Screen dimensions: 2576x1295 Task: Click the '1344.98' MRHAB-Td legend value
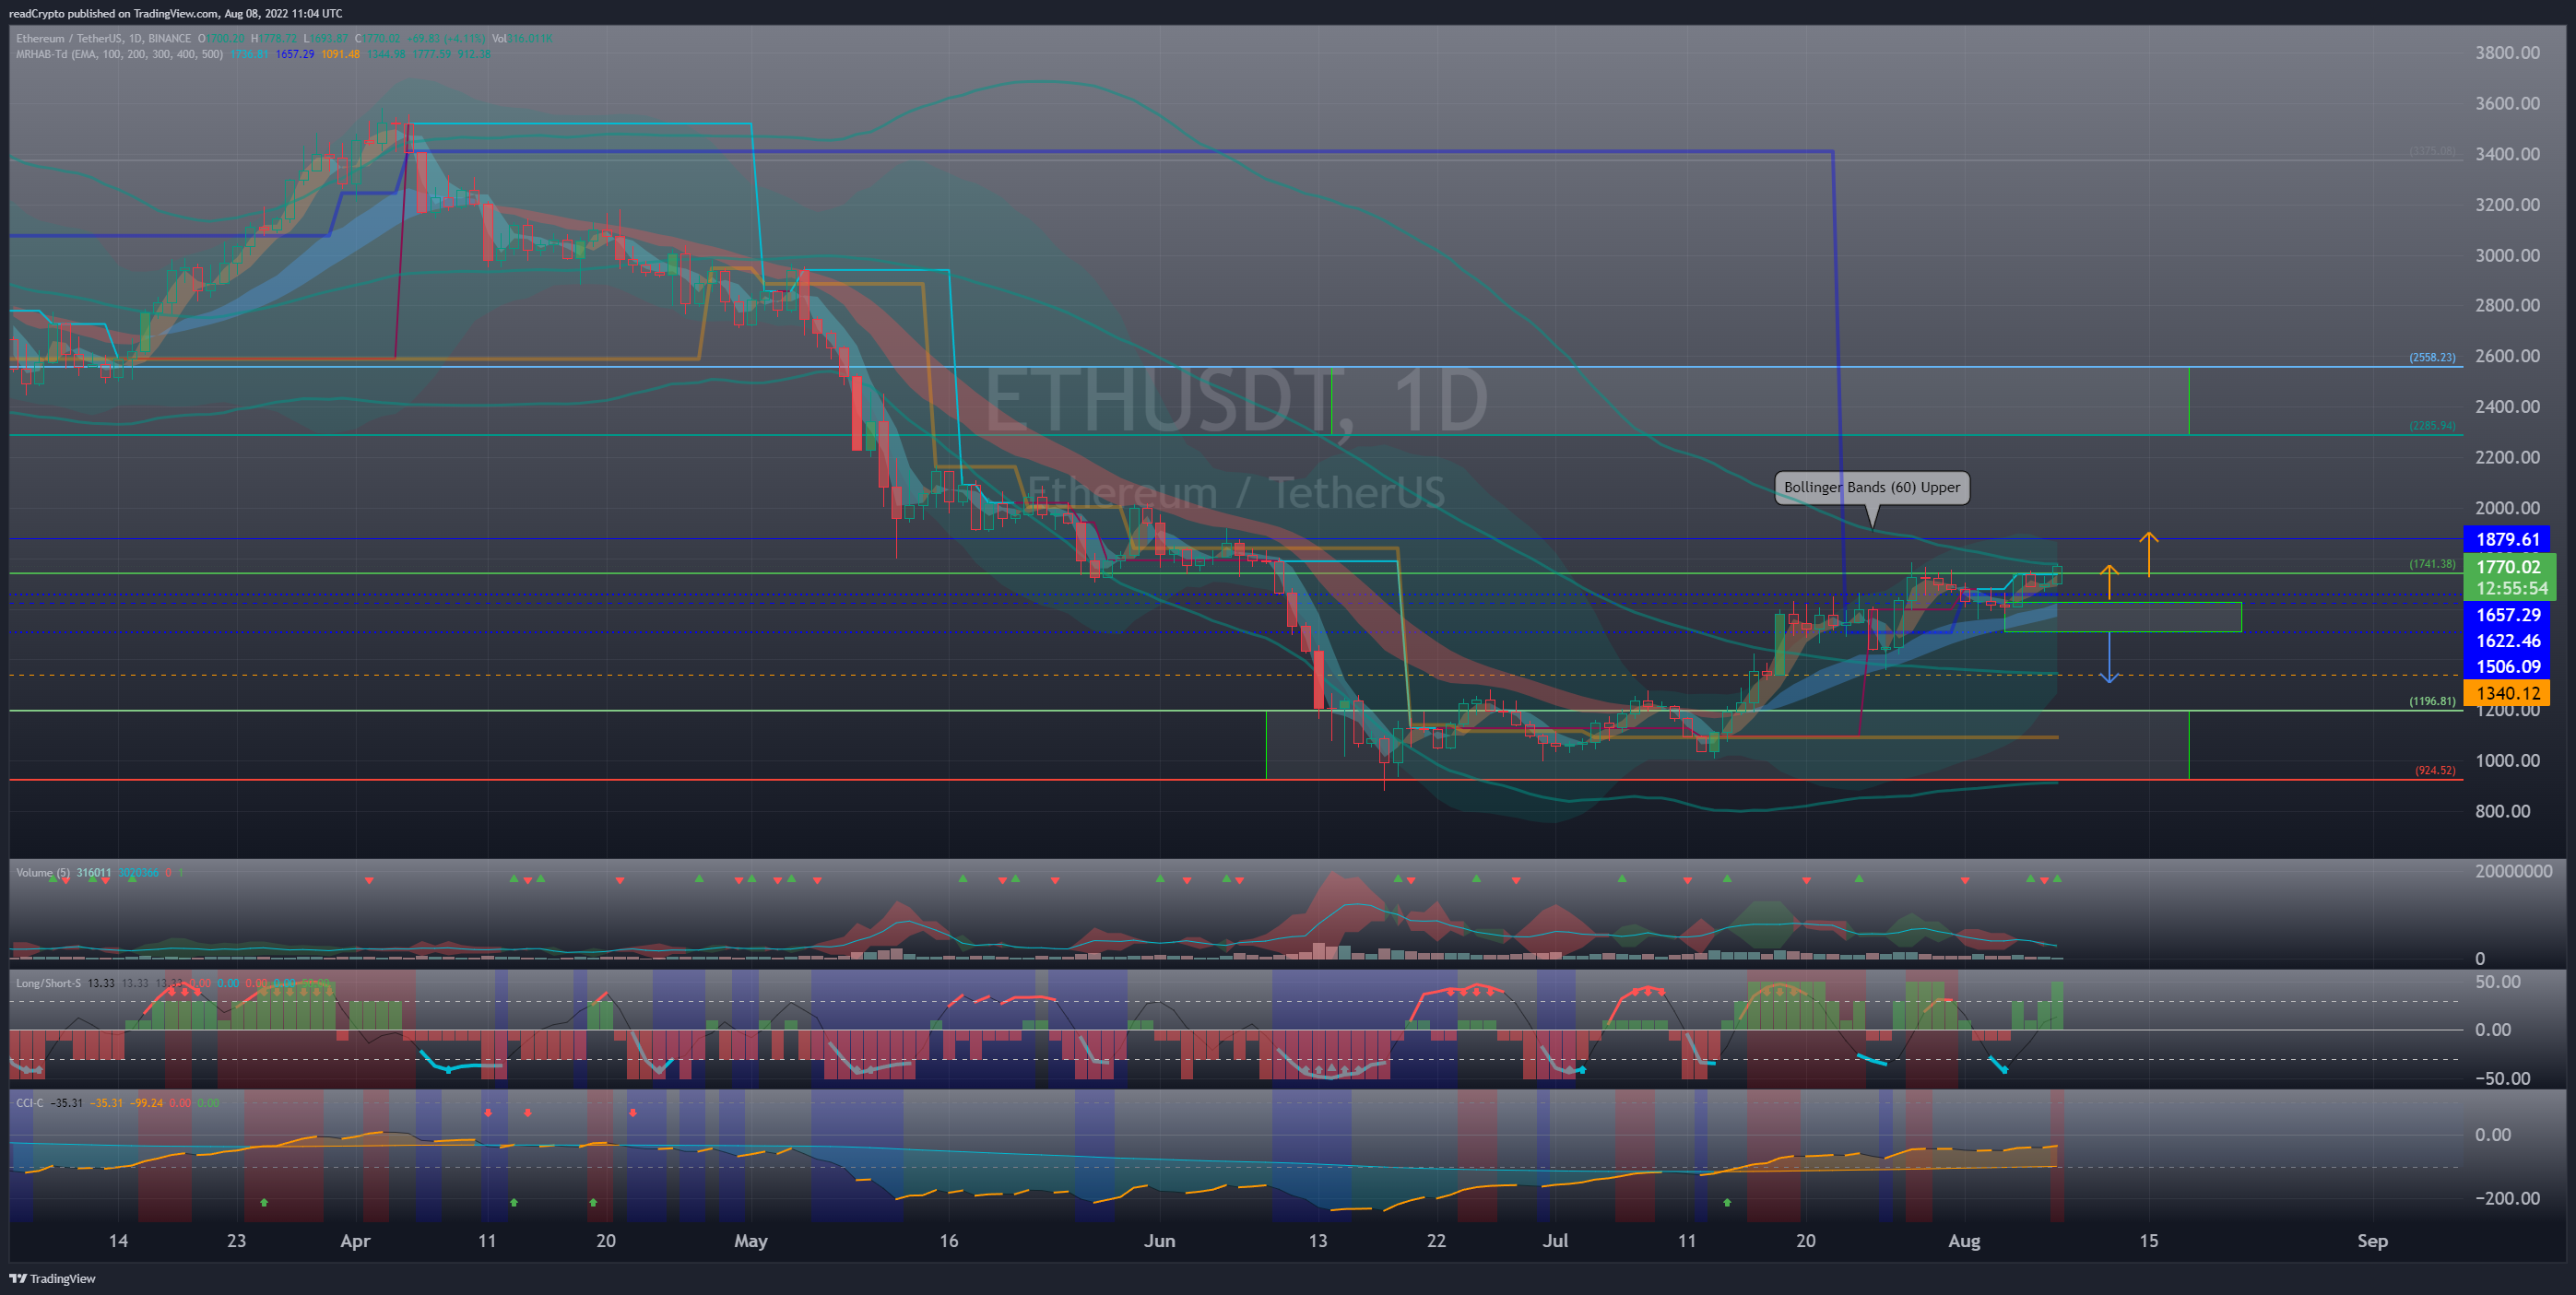click(x=387, y=54)
